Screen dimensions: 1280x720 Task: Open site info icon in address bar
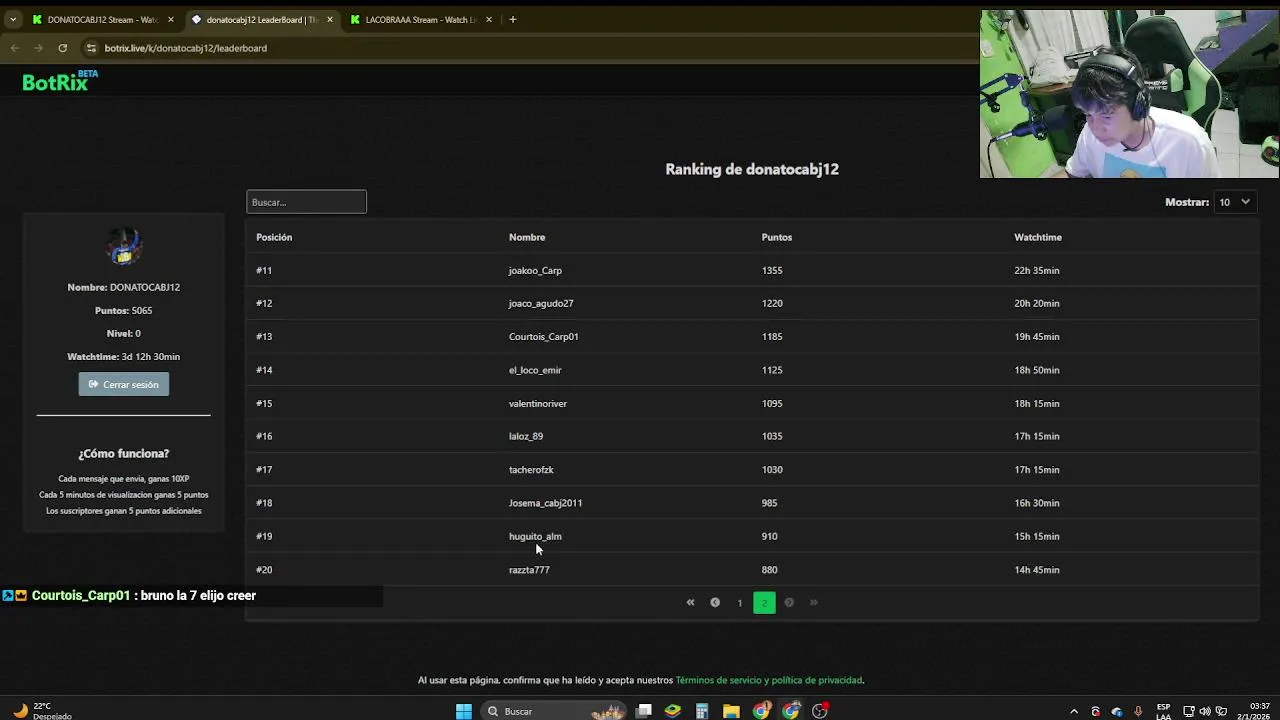point(91,48)
